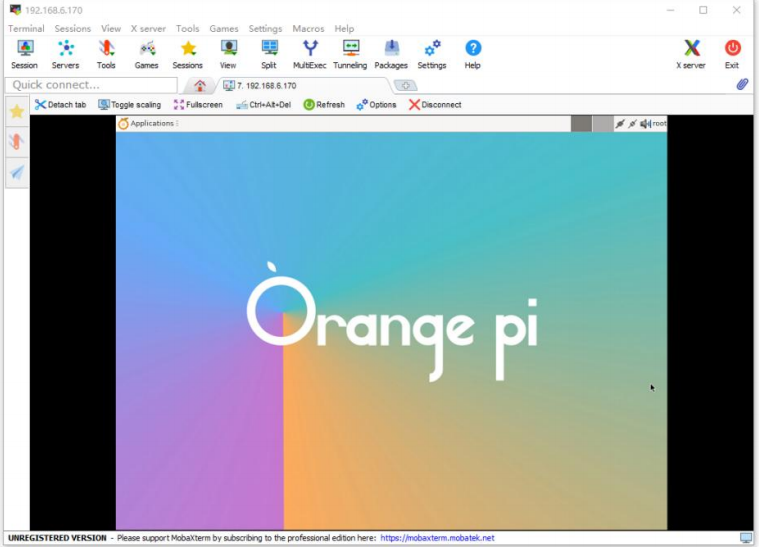This screenshot has width=759, height=547.
Task: Open the Help menu
Action: click(x=344, y=29)
